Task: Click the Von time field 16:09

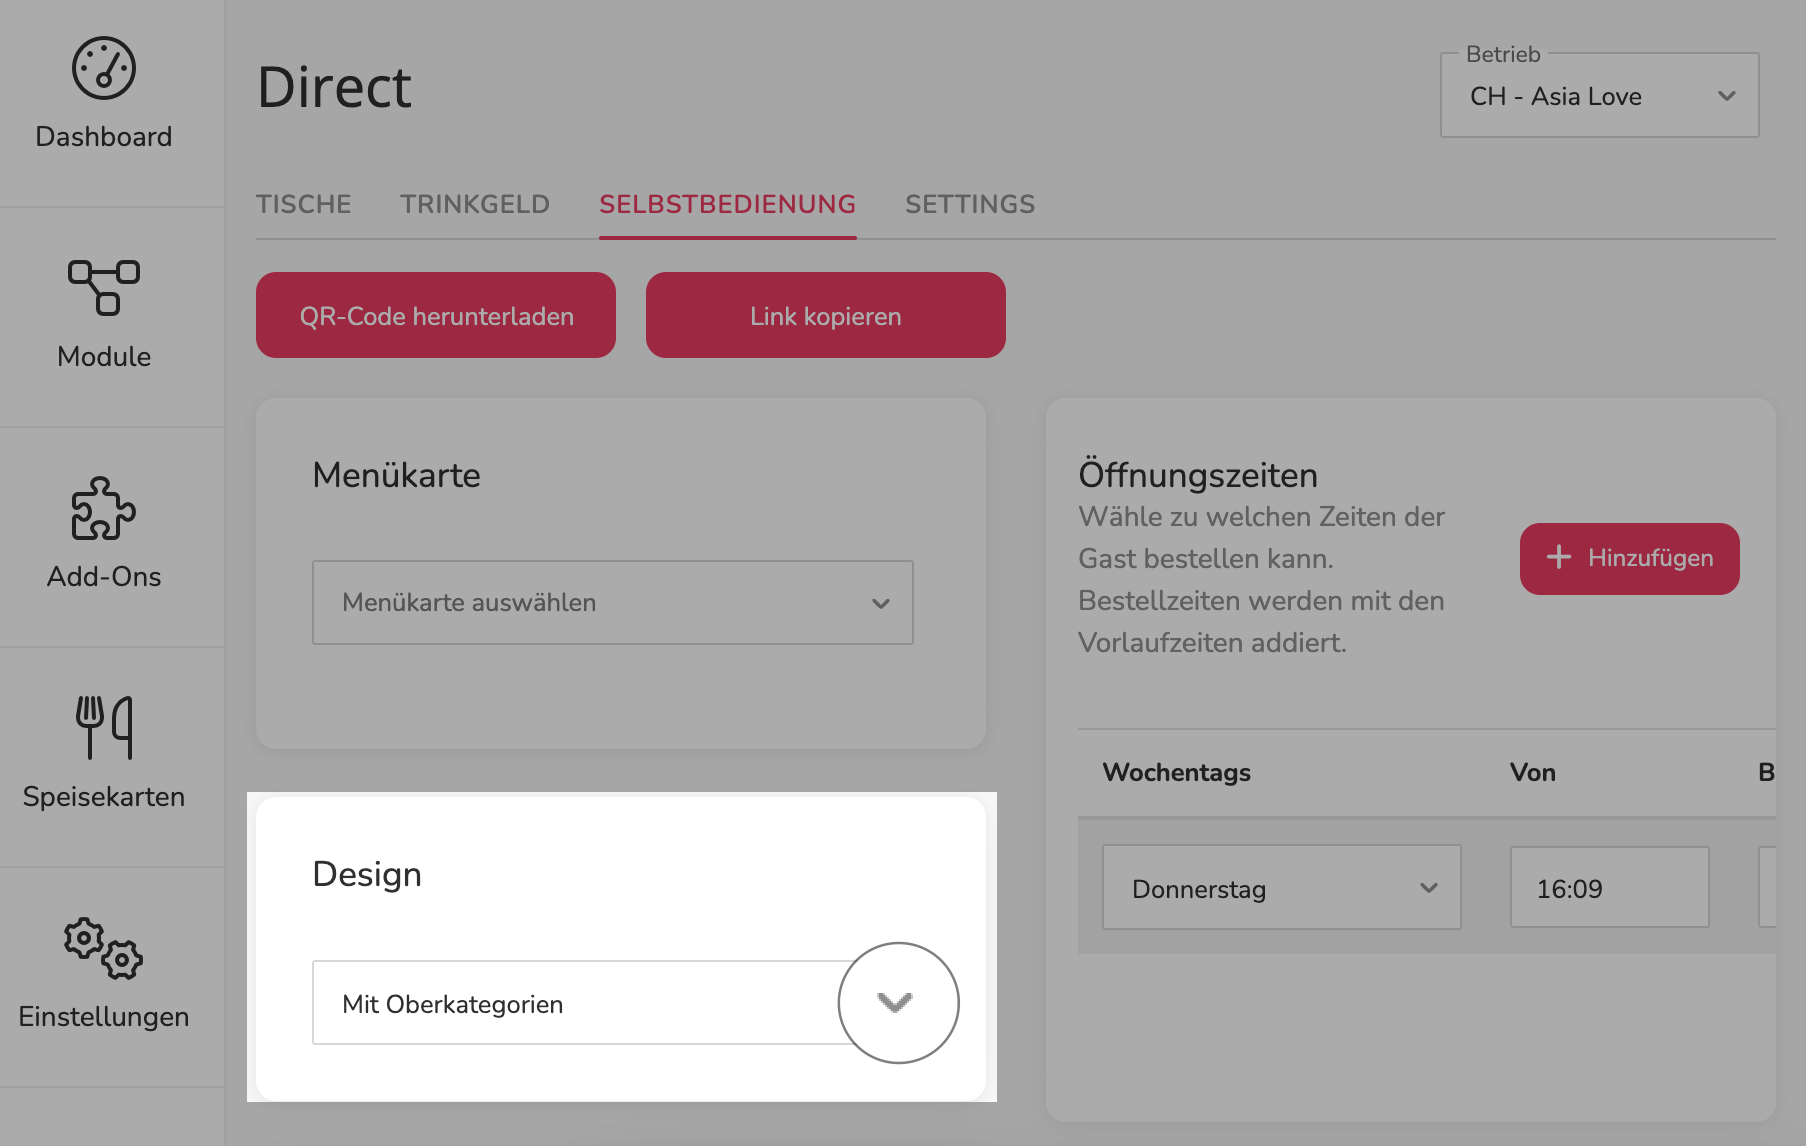Action: [1610, 888]
